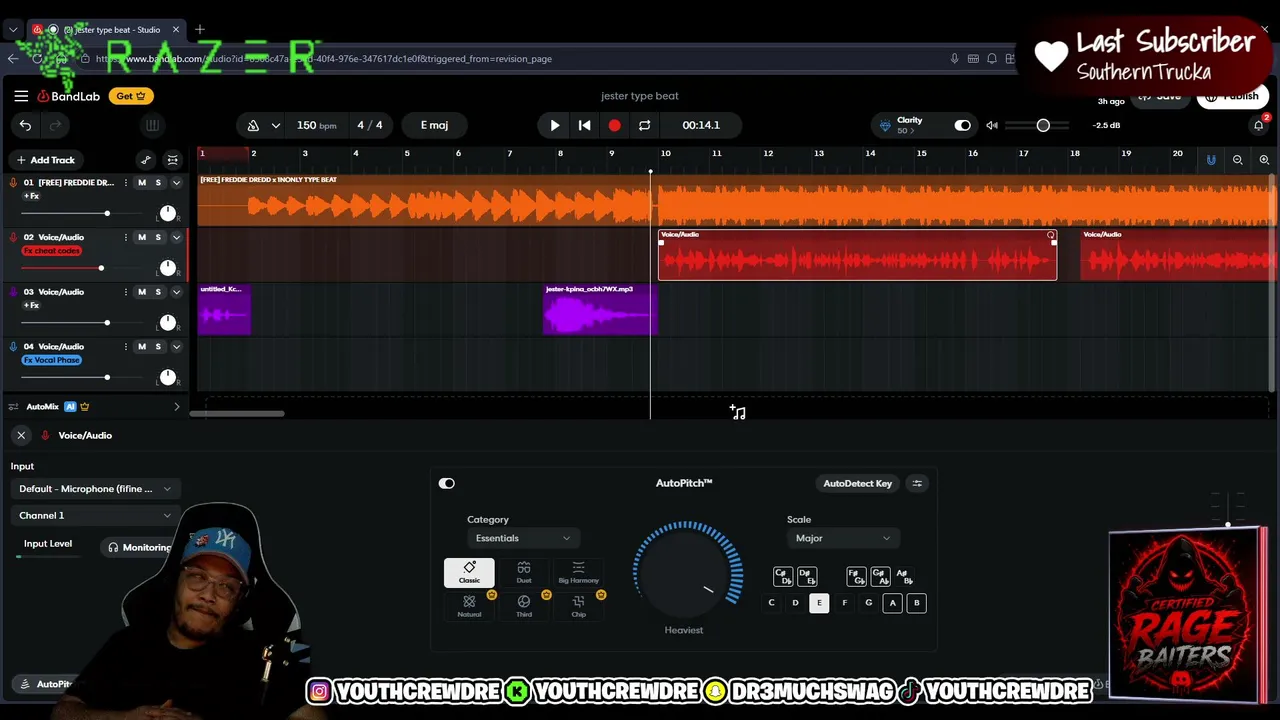
Task: Solo track 02 Voice/Audio
Action: click(x=157, y=237)
